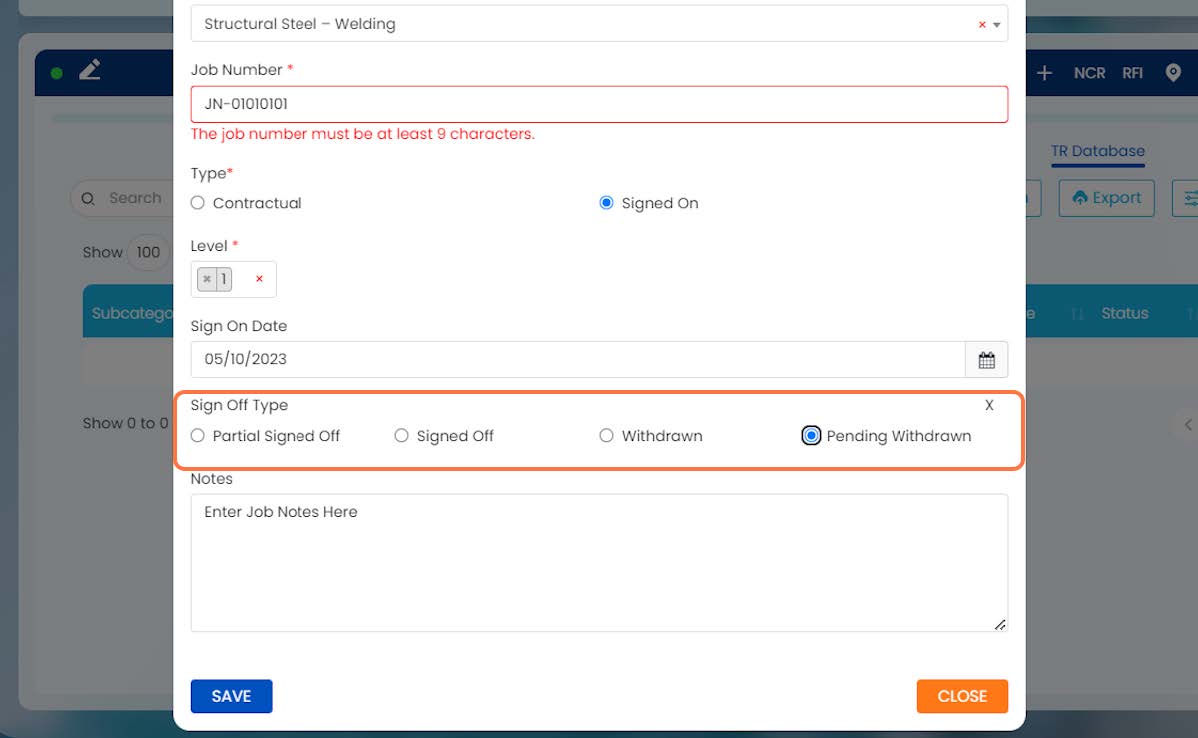Select Partial Signed Off radio option
This screenshot has height=738, width=1198.
click(x=198, y=435)
